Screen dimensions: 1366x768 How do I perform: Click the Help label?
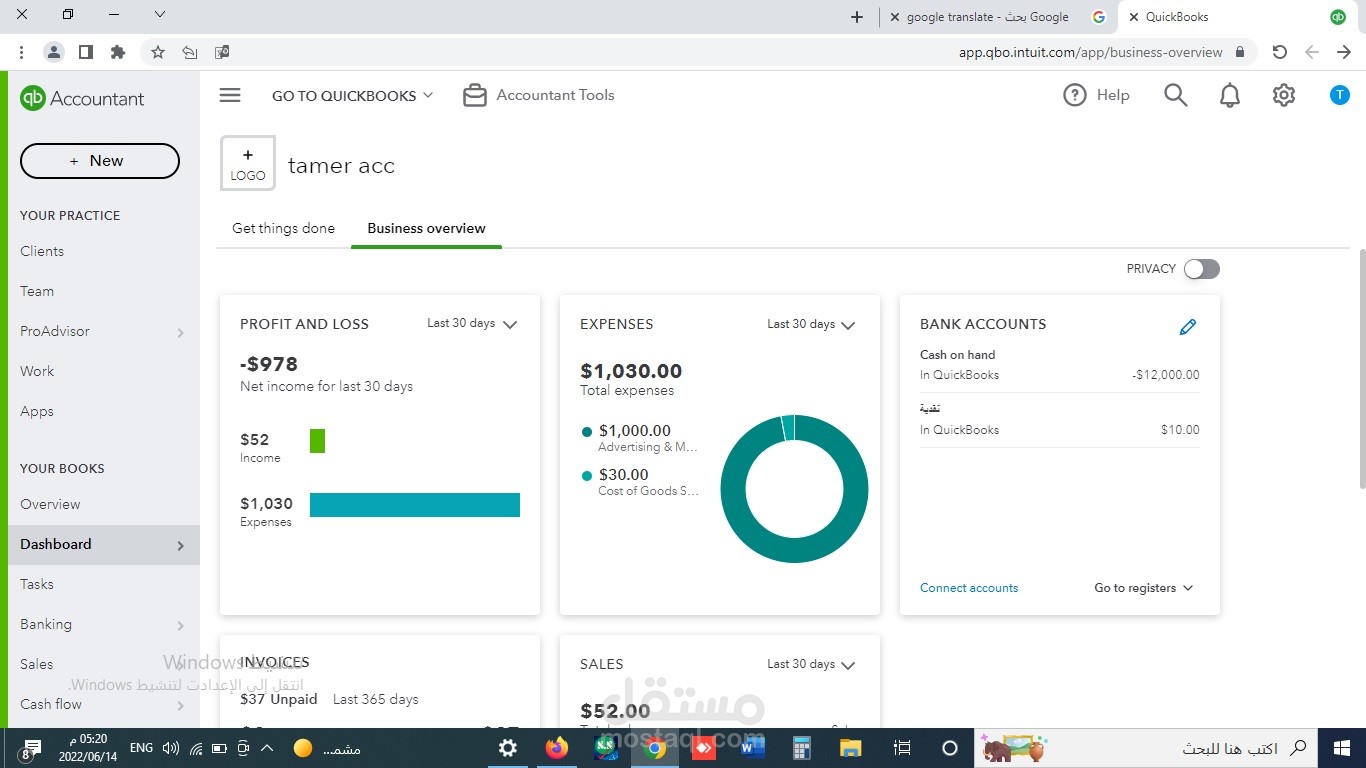[1113, 95]
